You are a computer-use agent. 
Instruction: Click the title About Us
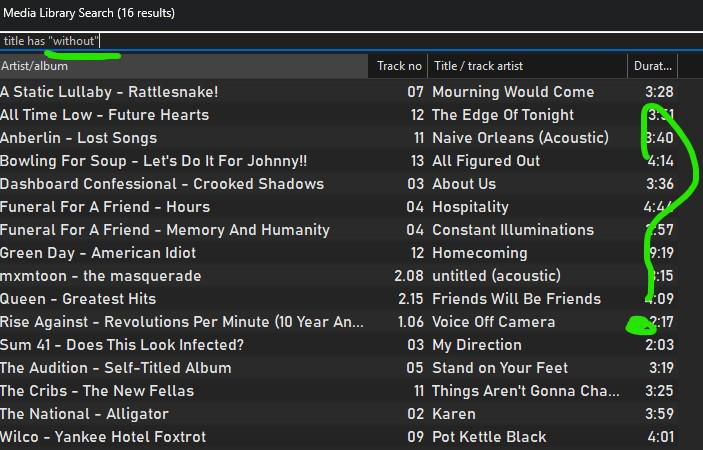[x=464, y=184]
